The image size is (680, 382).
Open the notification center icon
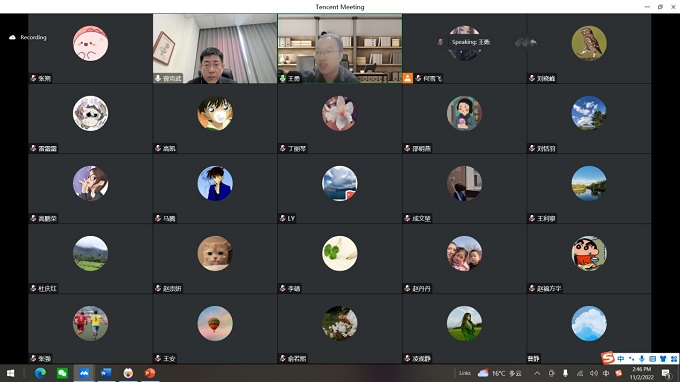coord(666,373)
